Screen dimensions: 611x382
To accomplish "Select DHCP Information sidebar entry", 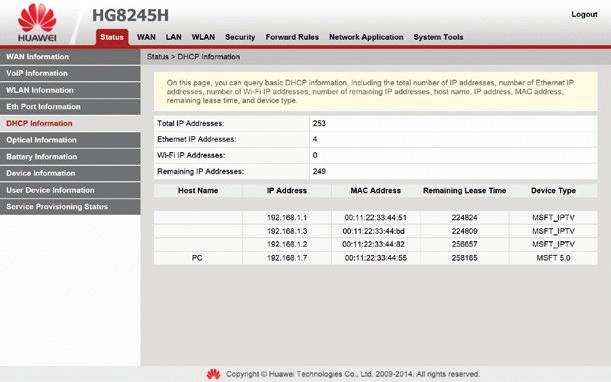I will pyautogui.click(x=70, y=123).
